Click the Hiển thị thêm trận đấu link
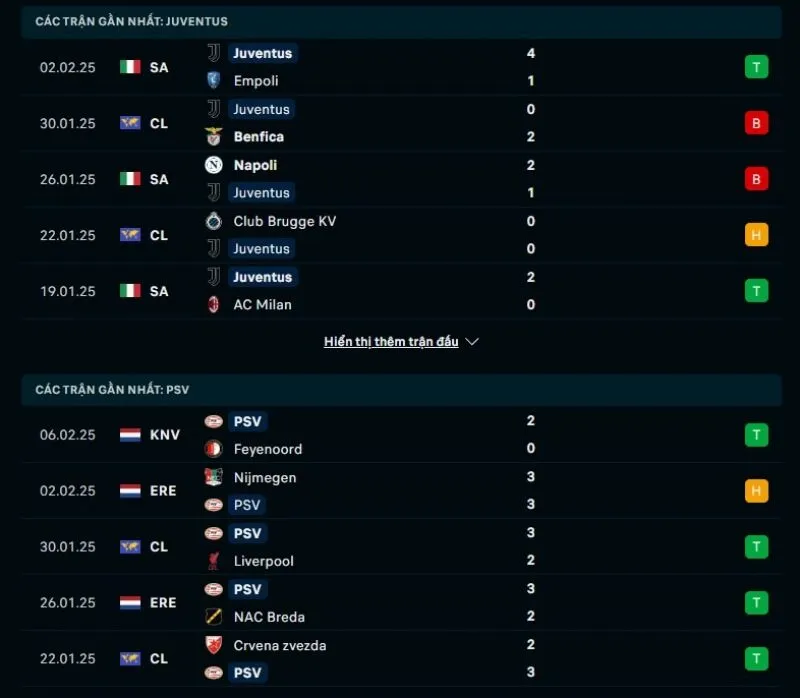Screen dimensions: 800x698 (x=391, y=342)
